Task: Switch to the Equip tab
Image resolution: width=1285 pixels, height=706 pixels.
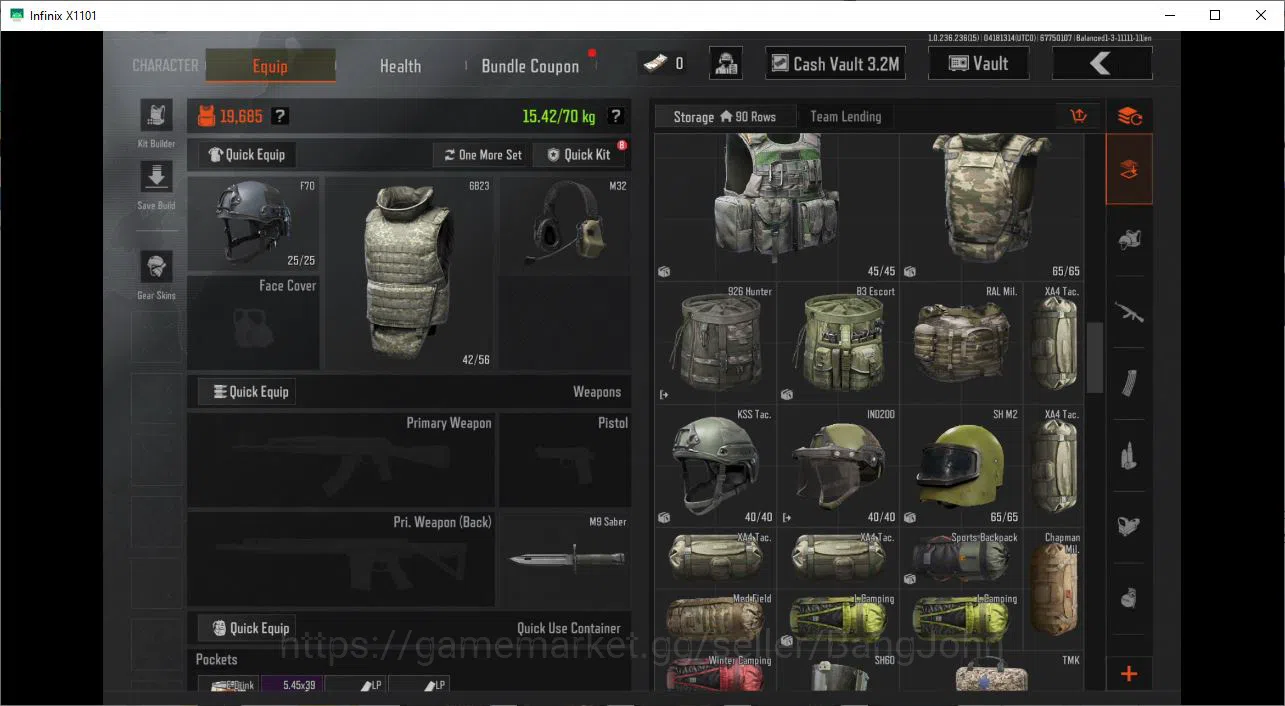Action: (270, 66)
